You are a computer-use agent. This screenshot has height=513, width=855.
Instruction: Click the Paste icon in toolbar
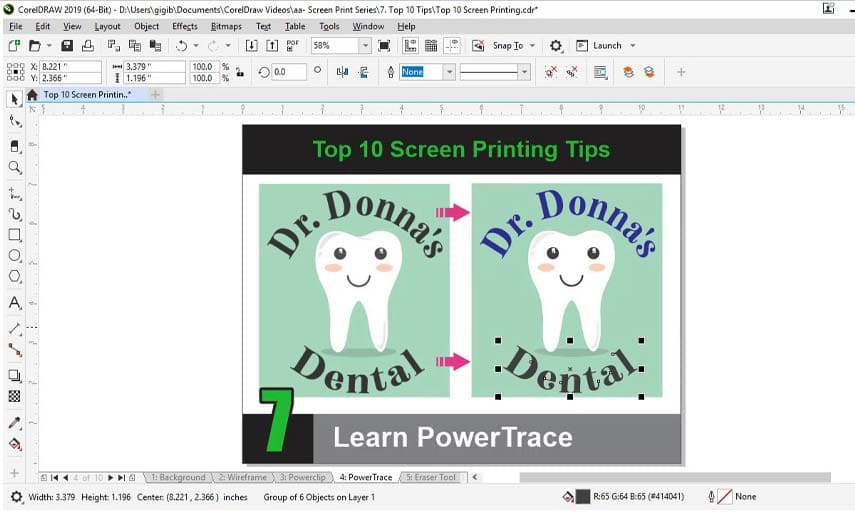click(155, 46)
